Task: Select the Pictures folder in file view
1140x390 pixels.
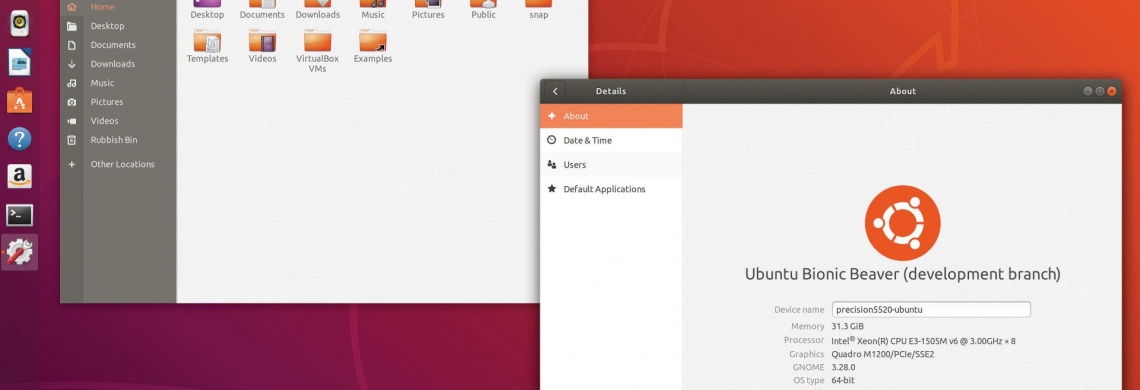Action: pos(428,9)
